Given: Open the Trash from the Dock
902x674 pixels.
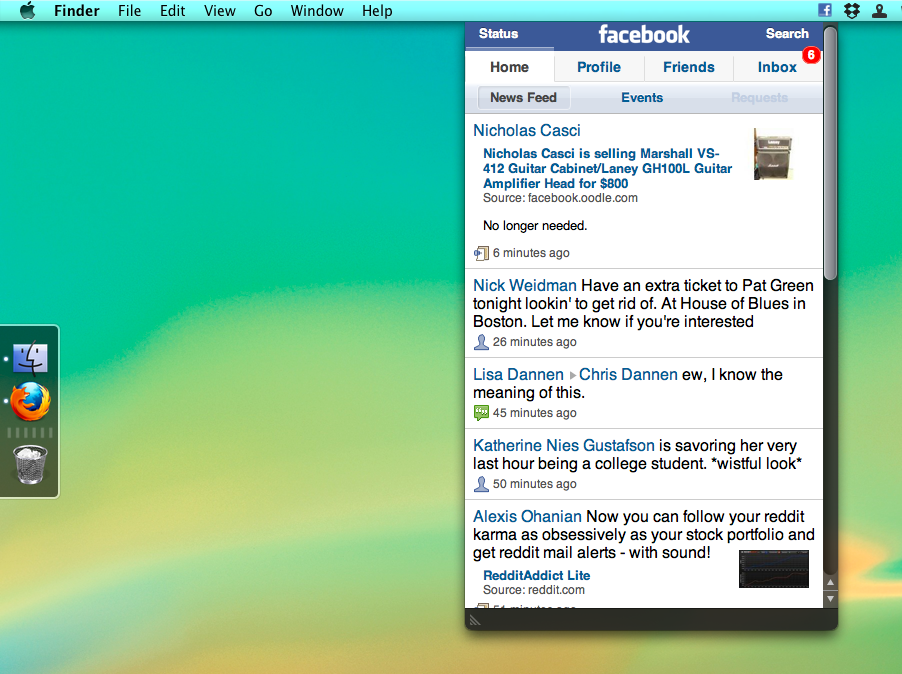Looking at the screenshot, I should coord(30,465).
